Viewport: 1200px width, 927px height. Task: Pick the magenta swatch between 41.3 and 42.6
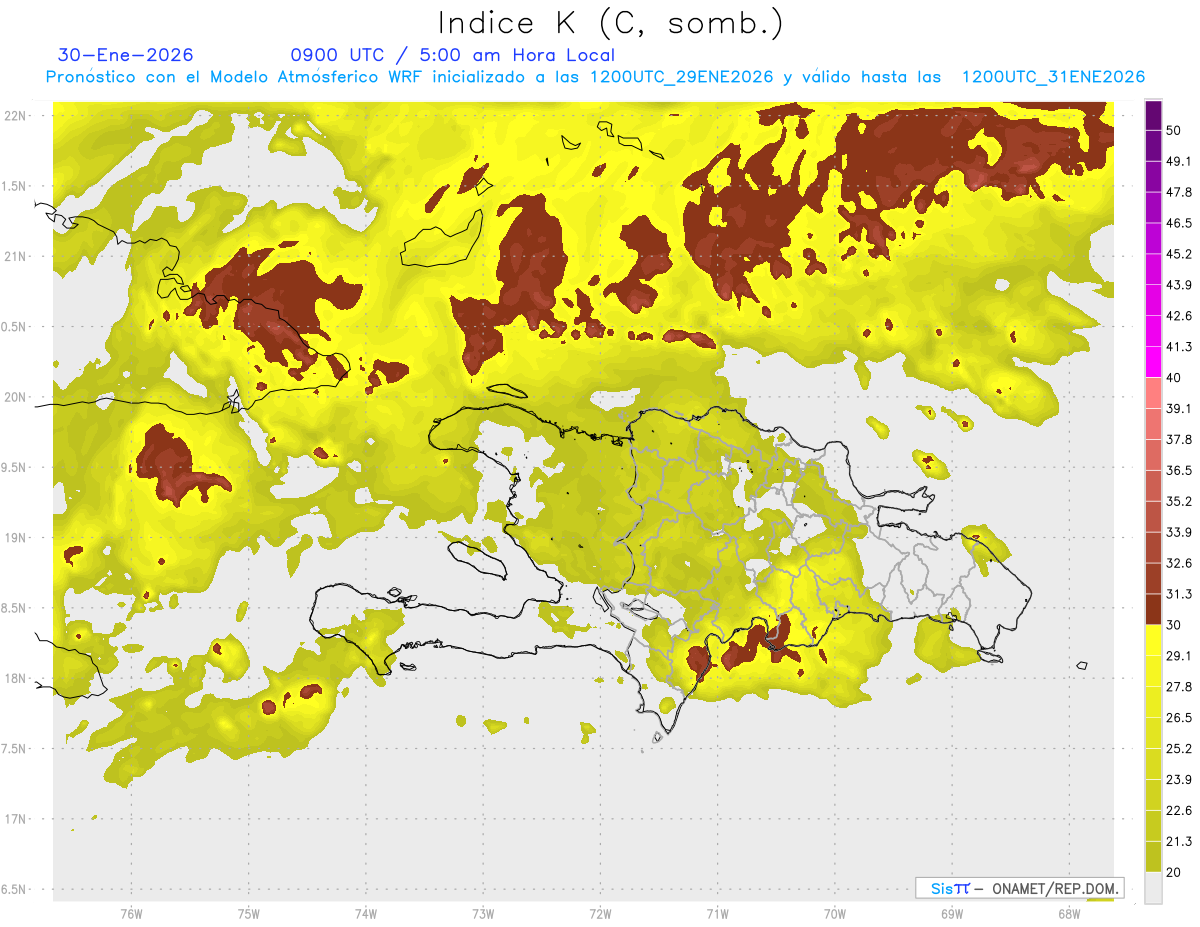coord(1153,331)
